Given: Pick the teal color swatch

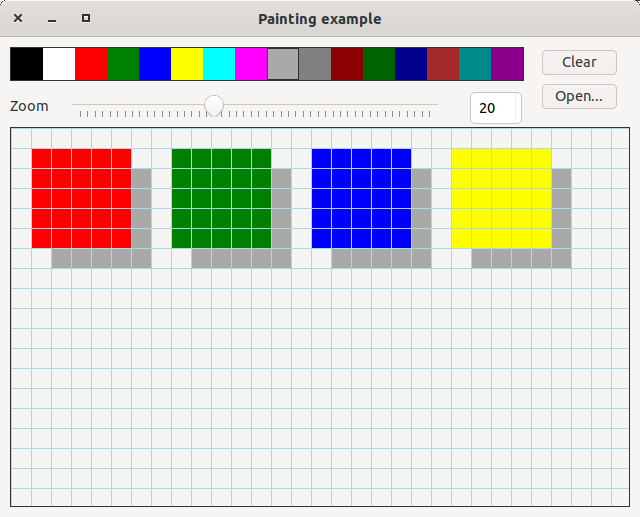Looking at the screenshot, I should click(x=474, y=64).
